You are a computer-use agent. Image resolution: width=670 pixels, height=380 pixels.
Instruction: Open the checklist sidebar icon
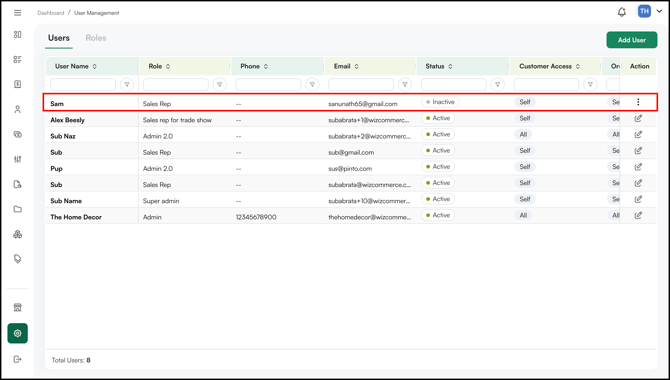(x=18, y=59)
